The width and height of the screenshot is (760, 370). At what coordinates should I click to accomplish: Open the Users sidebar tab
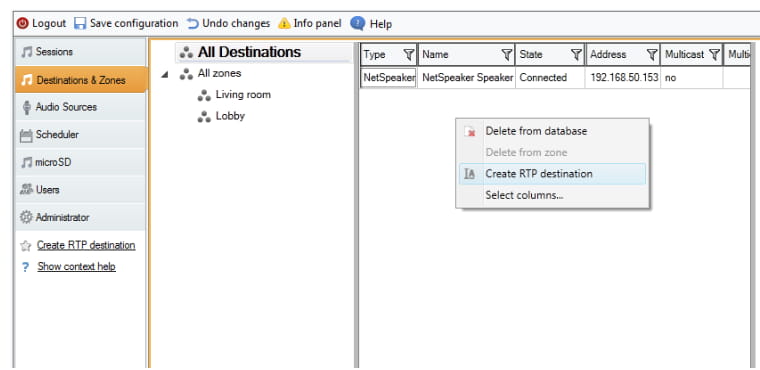[x=80, y=190]
